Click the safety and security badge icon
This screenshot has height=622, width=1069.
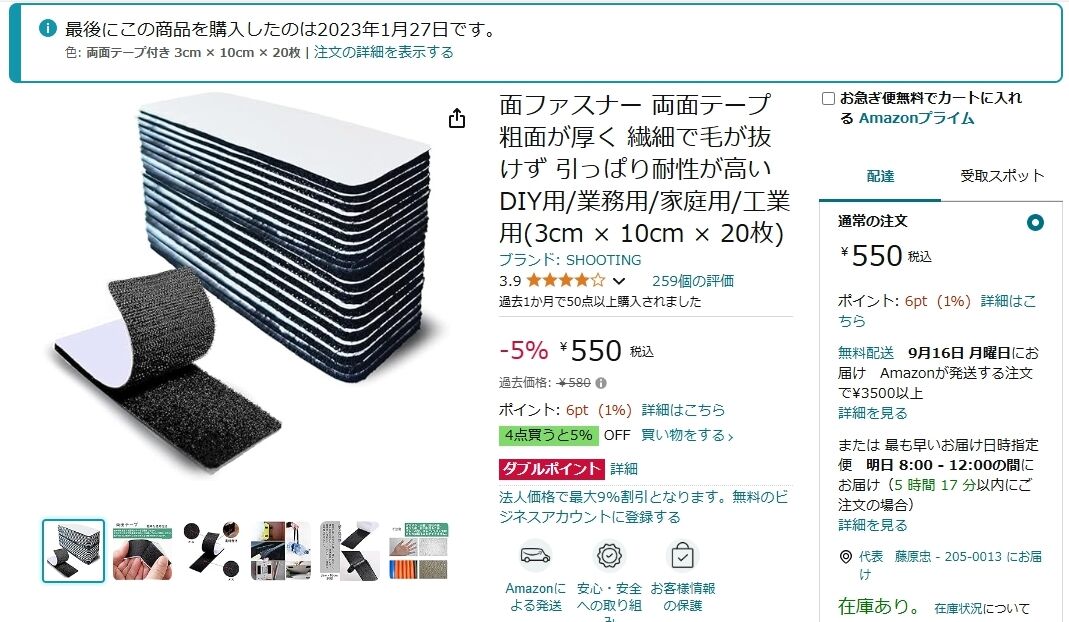(609, 555)
